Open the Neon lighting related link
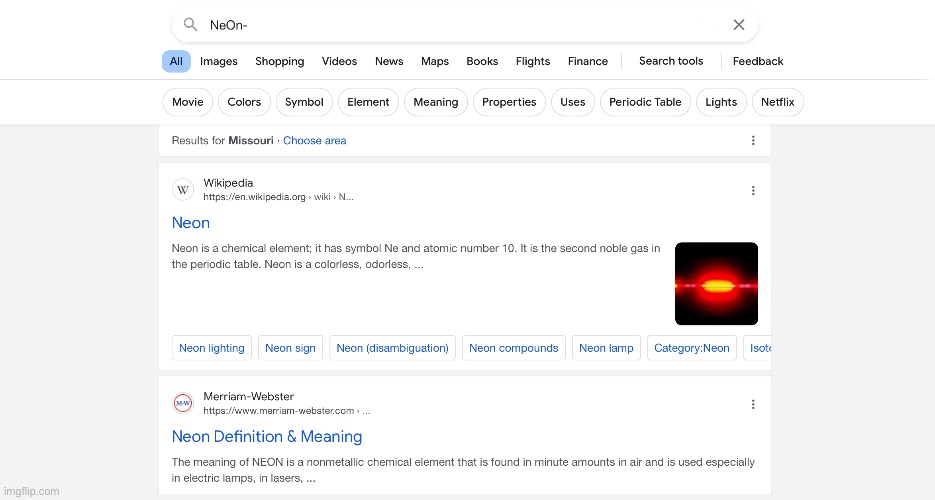 (x=212, y=348)
